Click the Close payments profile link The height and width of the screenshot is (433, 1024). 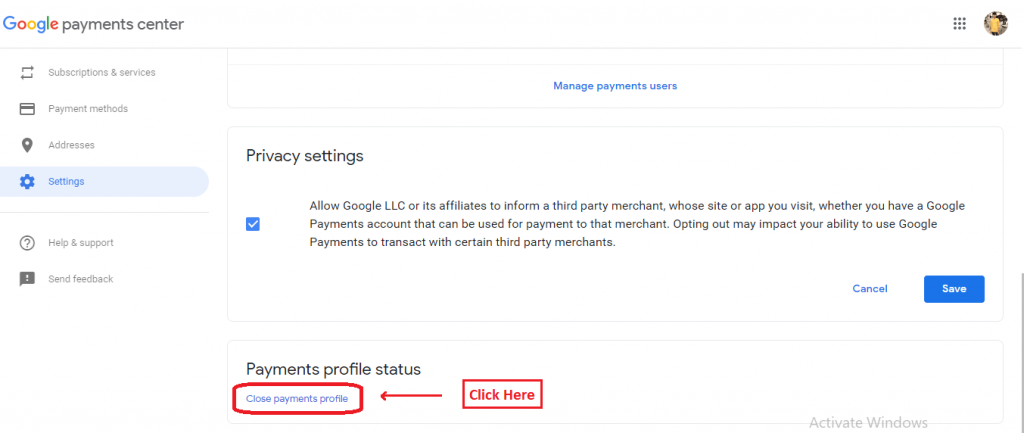pos(297,398)
